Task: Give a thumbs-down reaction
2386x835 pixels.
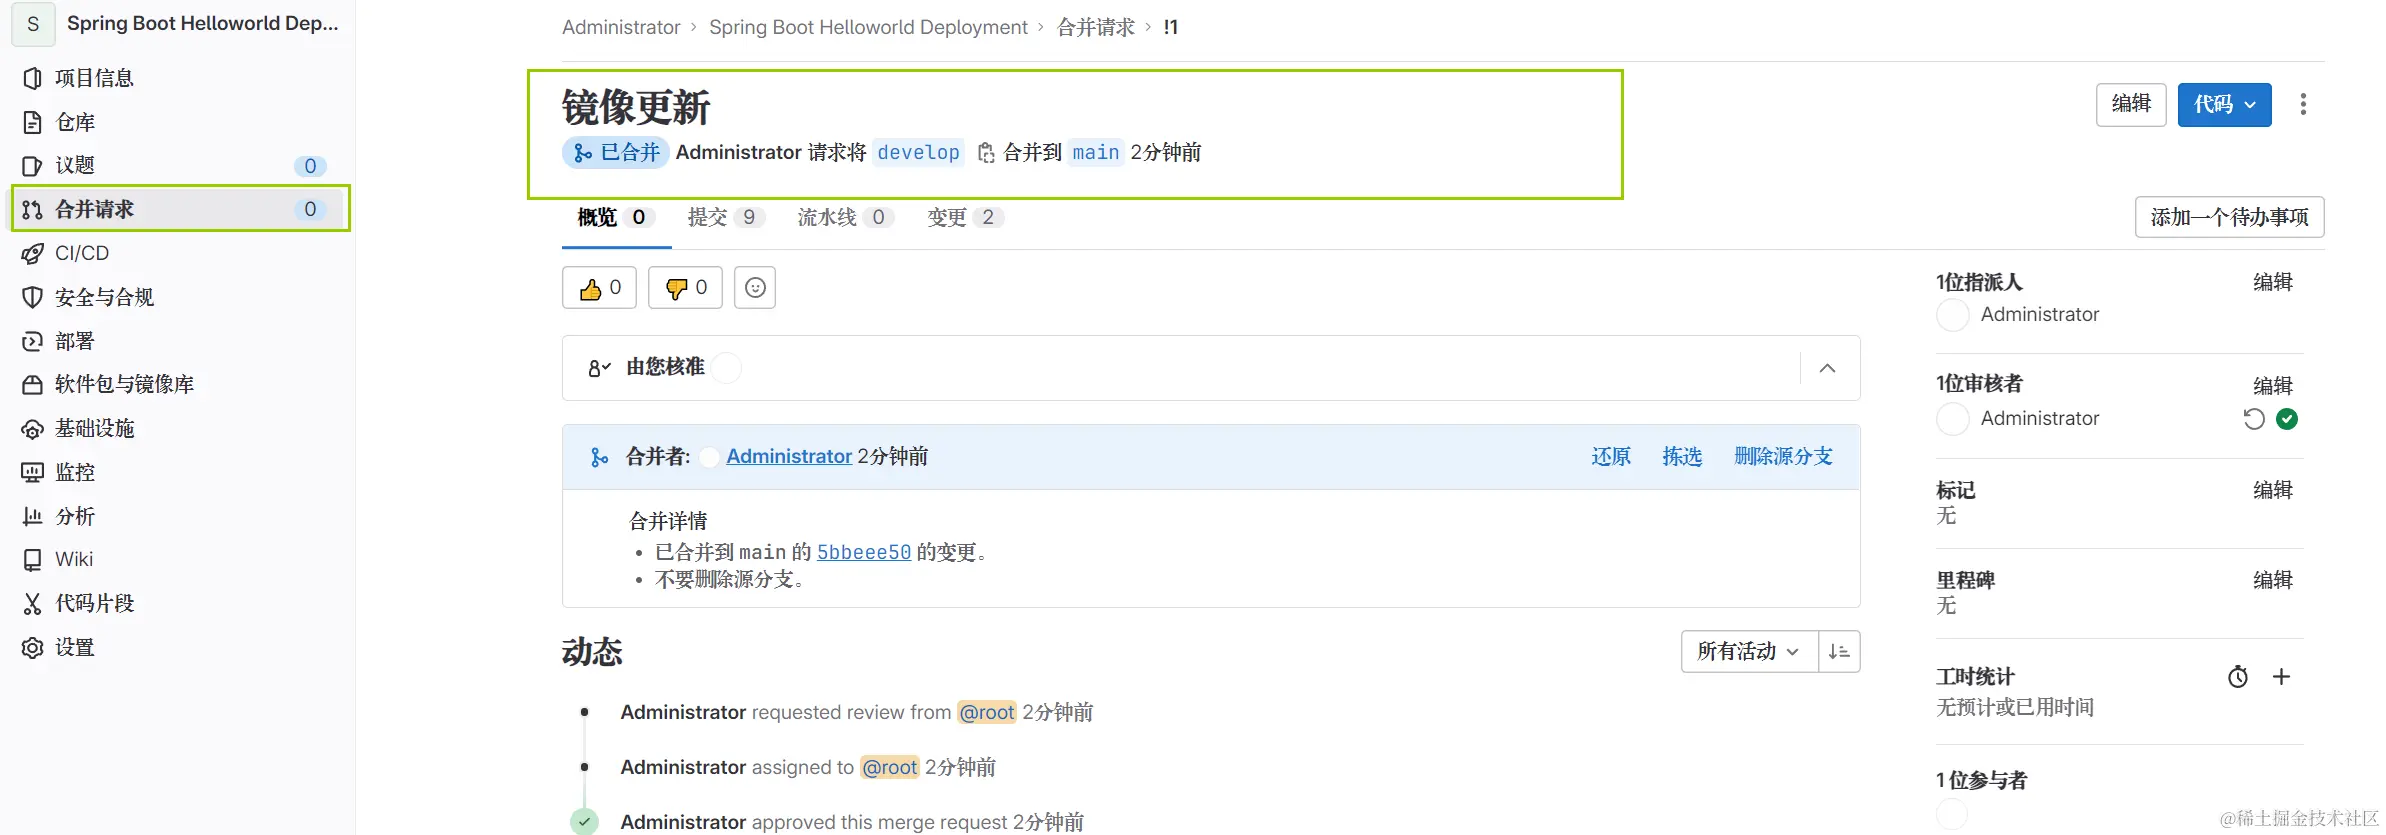Action: [x=685, y=288]
